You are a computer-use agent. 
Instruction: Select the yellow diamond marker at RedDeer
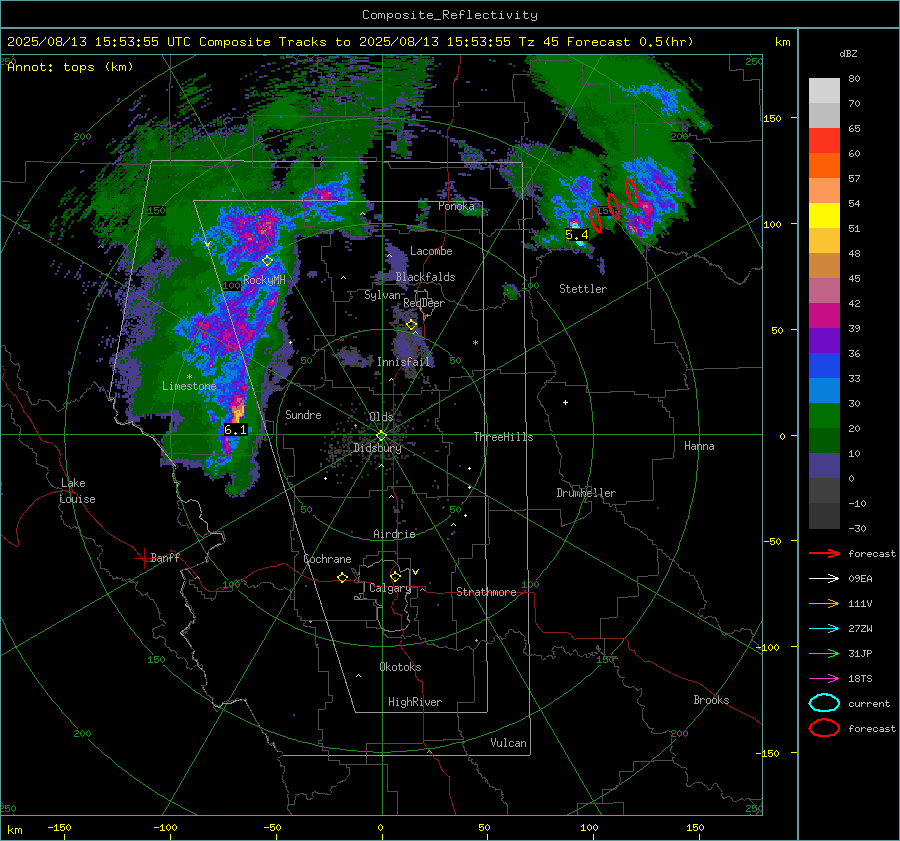pos(411,325)
